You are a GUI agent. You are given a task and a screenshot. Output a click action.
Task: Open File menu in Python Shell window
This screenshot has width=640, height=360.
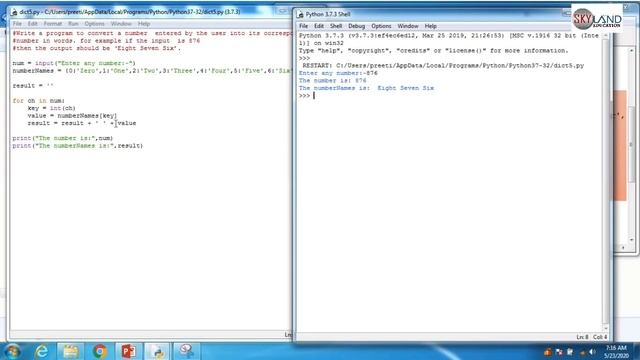click(303, 26)
